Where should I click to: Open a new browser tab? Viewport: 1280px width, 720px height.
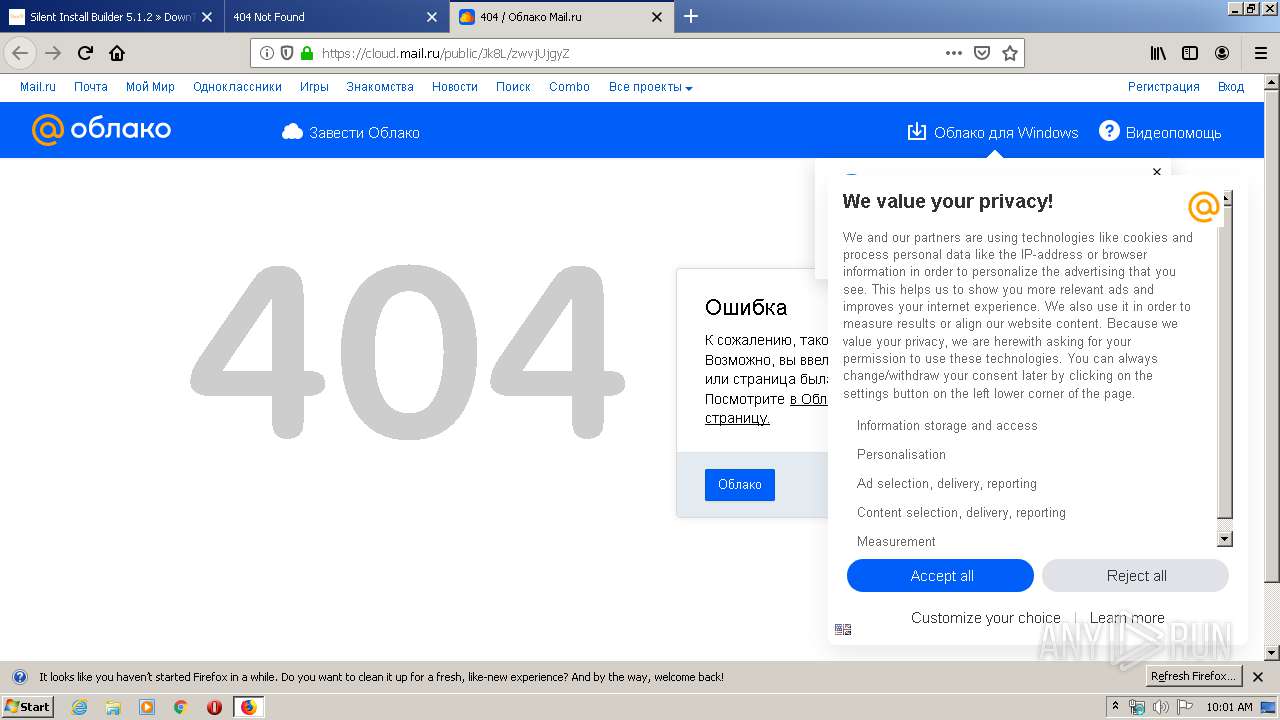(x=691, y=16)
